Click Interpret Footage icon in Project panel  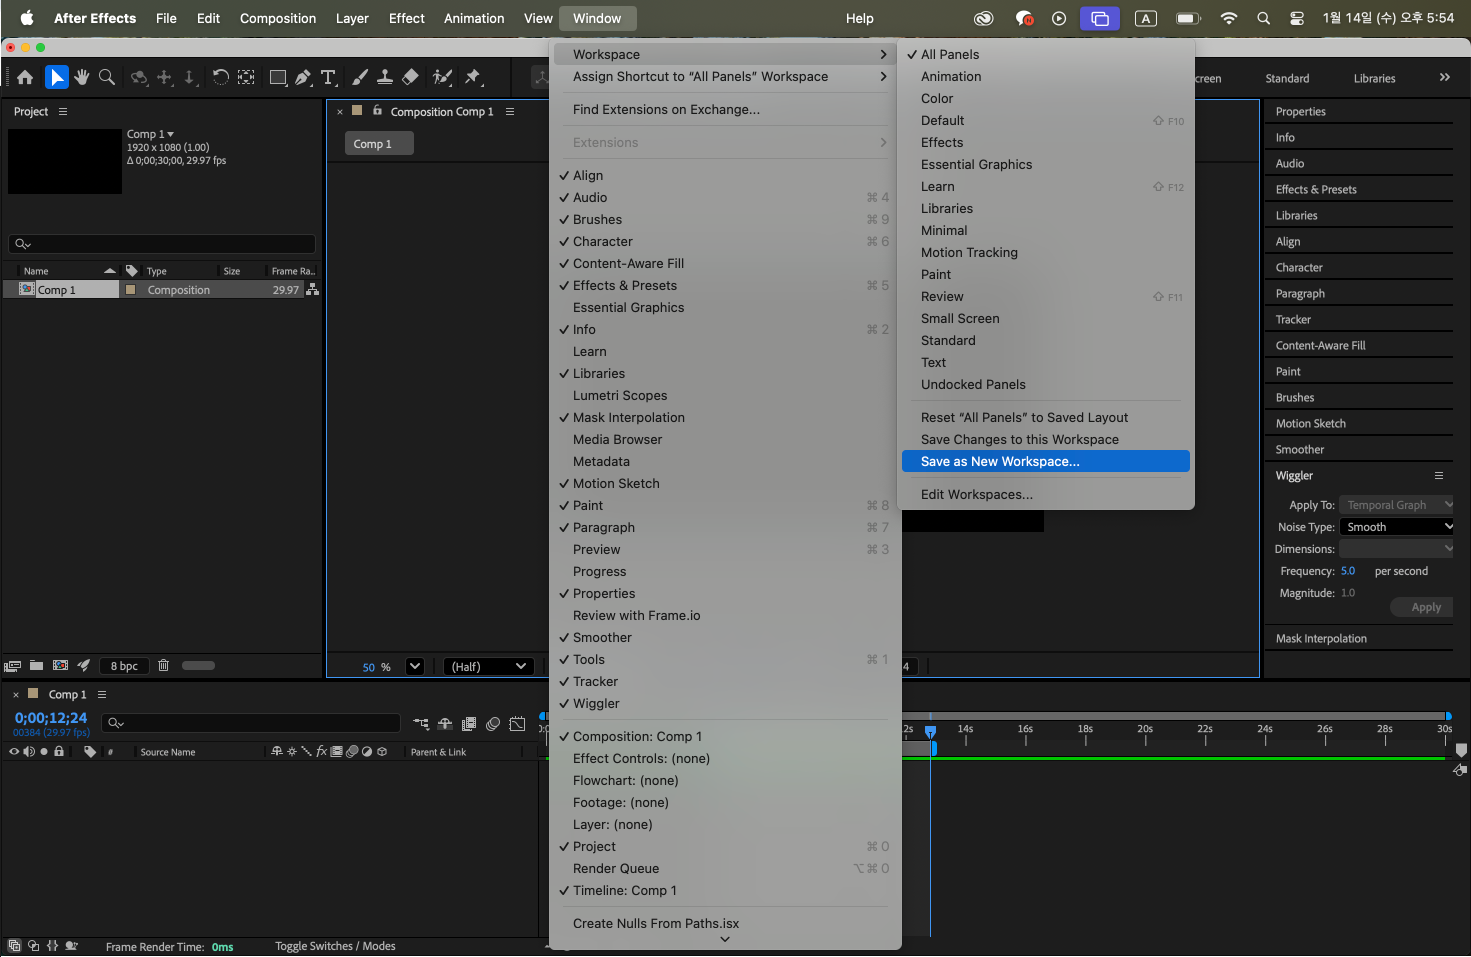(x=12, y=666)
